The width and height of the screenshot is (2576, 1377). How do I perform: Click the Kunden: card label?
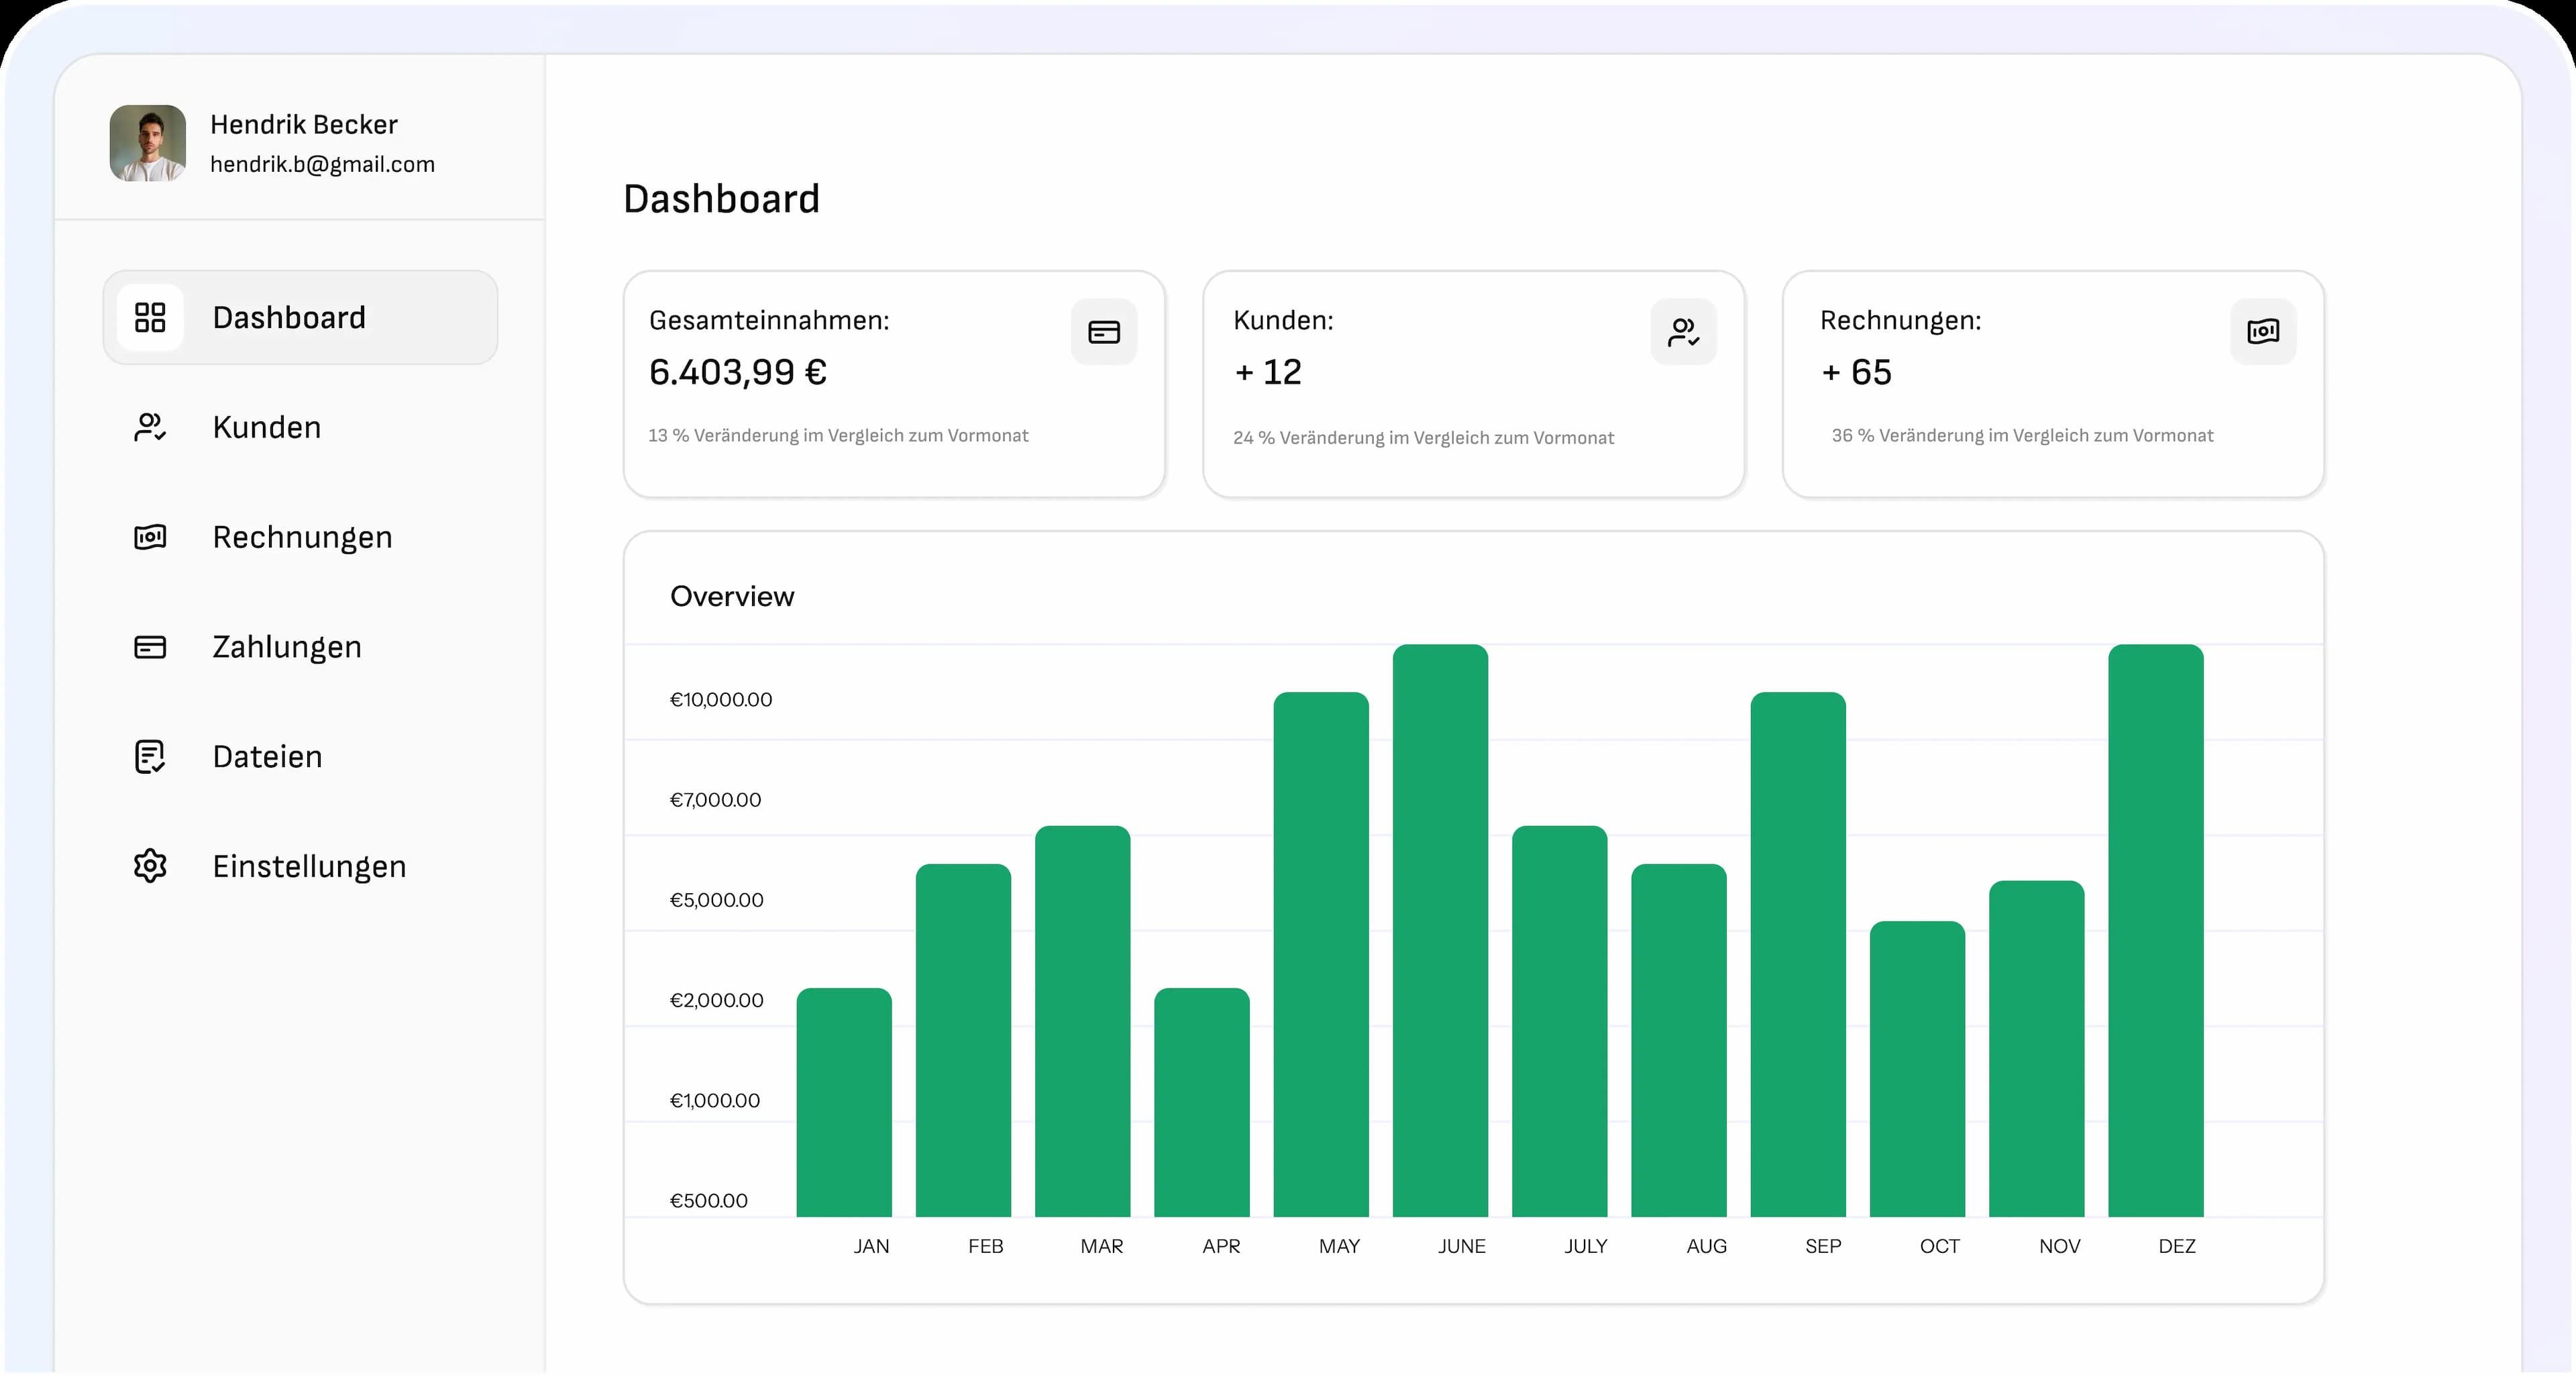click(x=1283, y=320)
